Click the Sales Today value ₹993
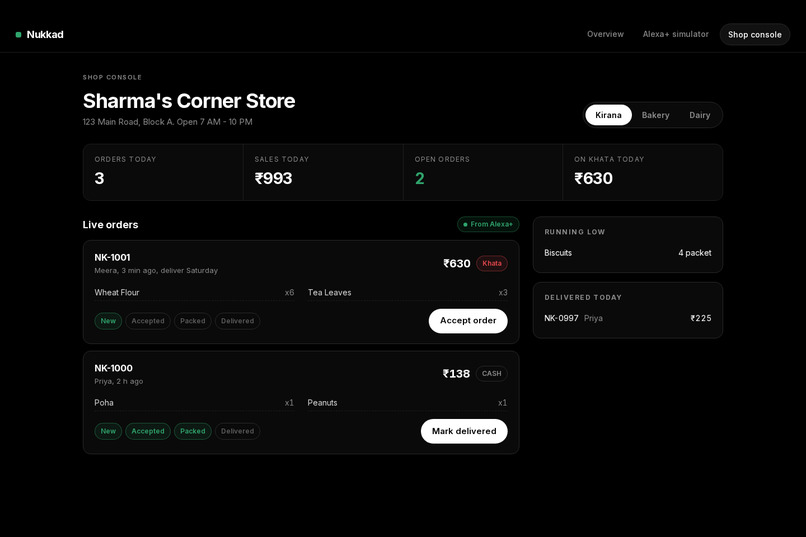Screen dimensions: 806x537 click(x=273, y=178)
